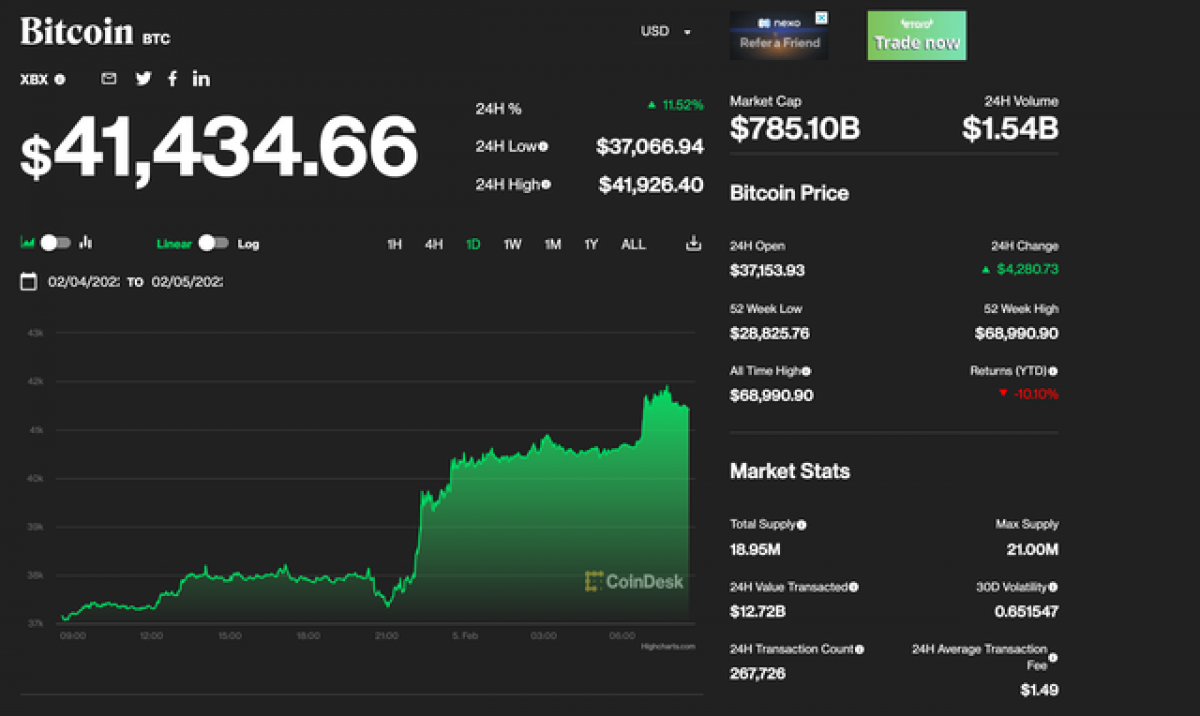Share Bitcoin price on Twitter
The width and height of the screenshot is (1200, 716).
(x=143, y=78)
